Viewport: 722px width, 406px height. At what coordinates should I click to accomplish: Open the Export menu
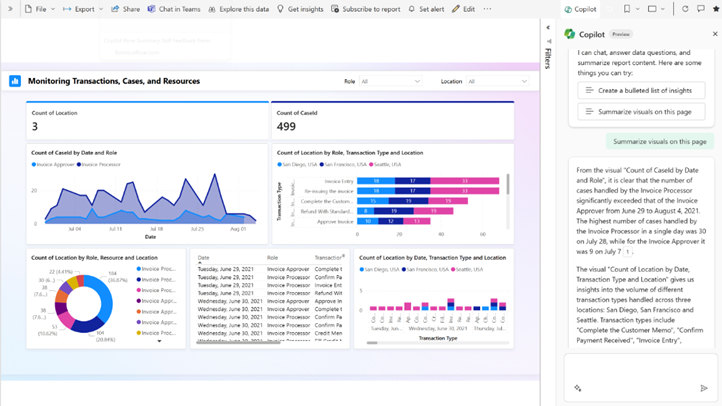coord(83,9)
